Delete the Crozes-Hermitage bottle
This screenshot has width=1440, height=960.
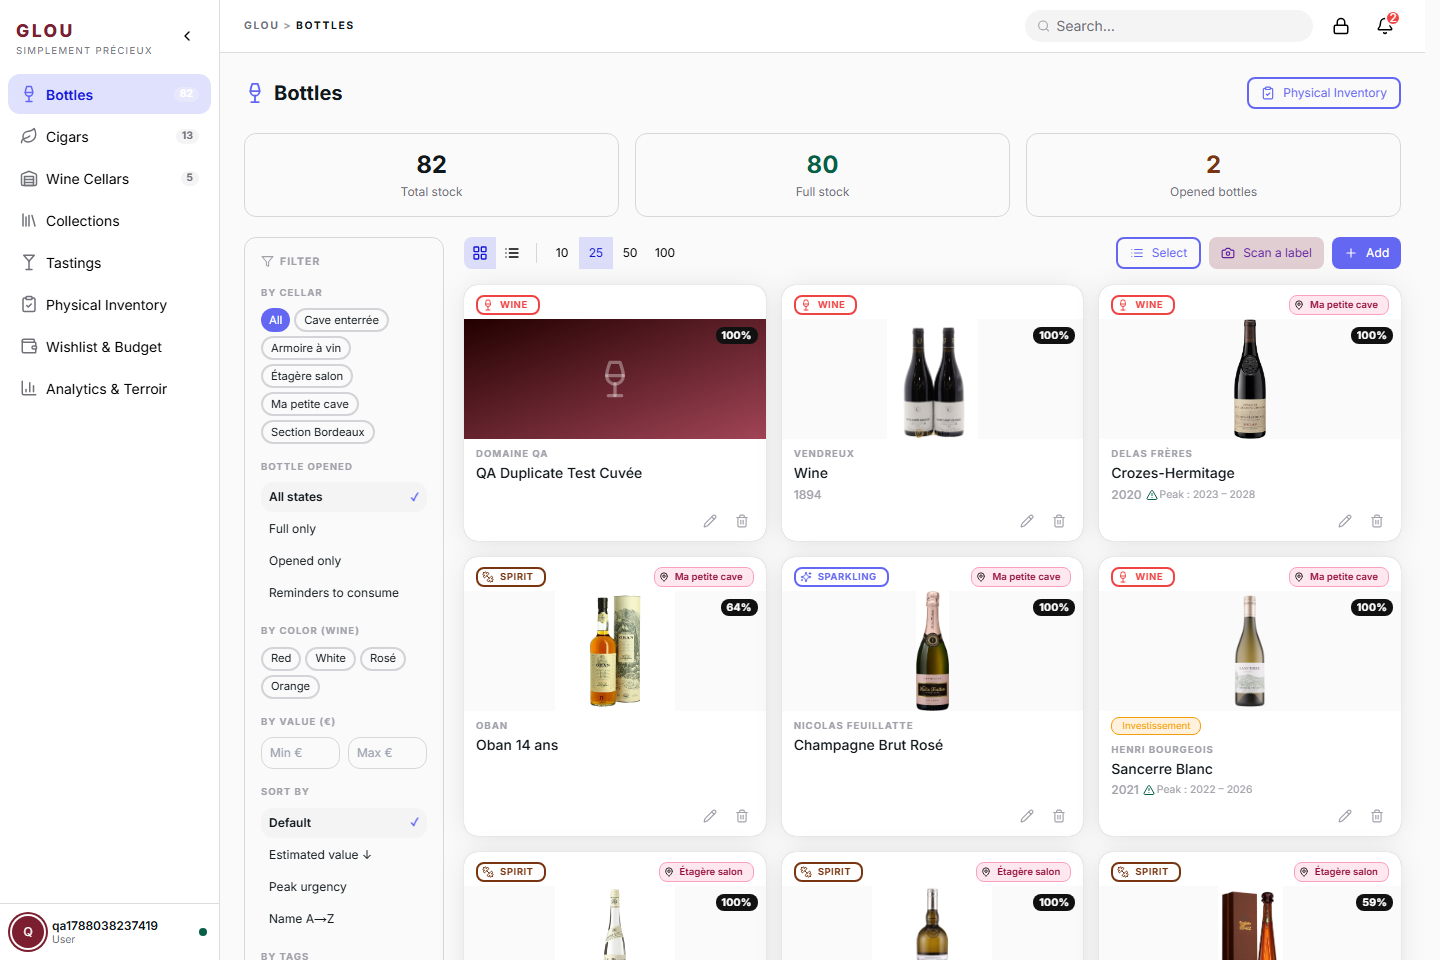point(1377,521)
